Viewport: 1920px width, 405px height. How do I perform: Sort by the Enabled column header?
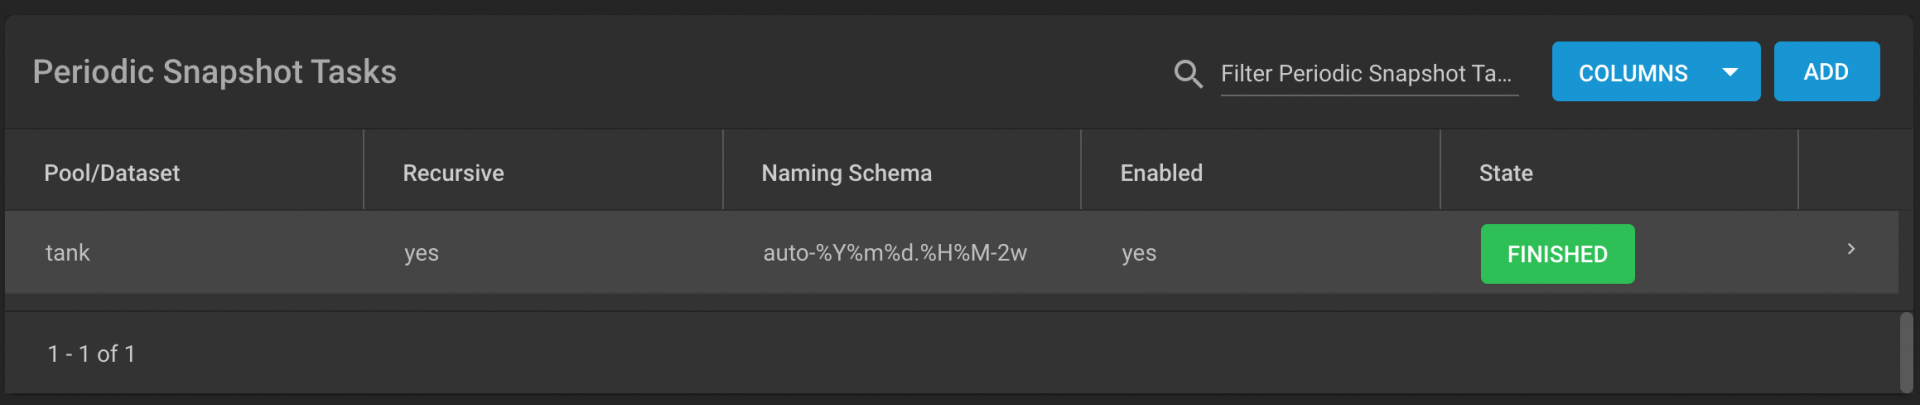click(x=1161, y=173)
